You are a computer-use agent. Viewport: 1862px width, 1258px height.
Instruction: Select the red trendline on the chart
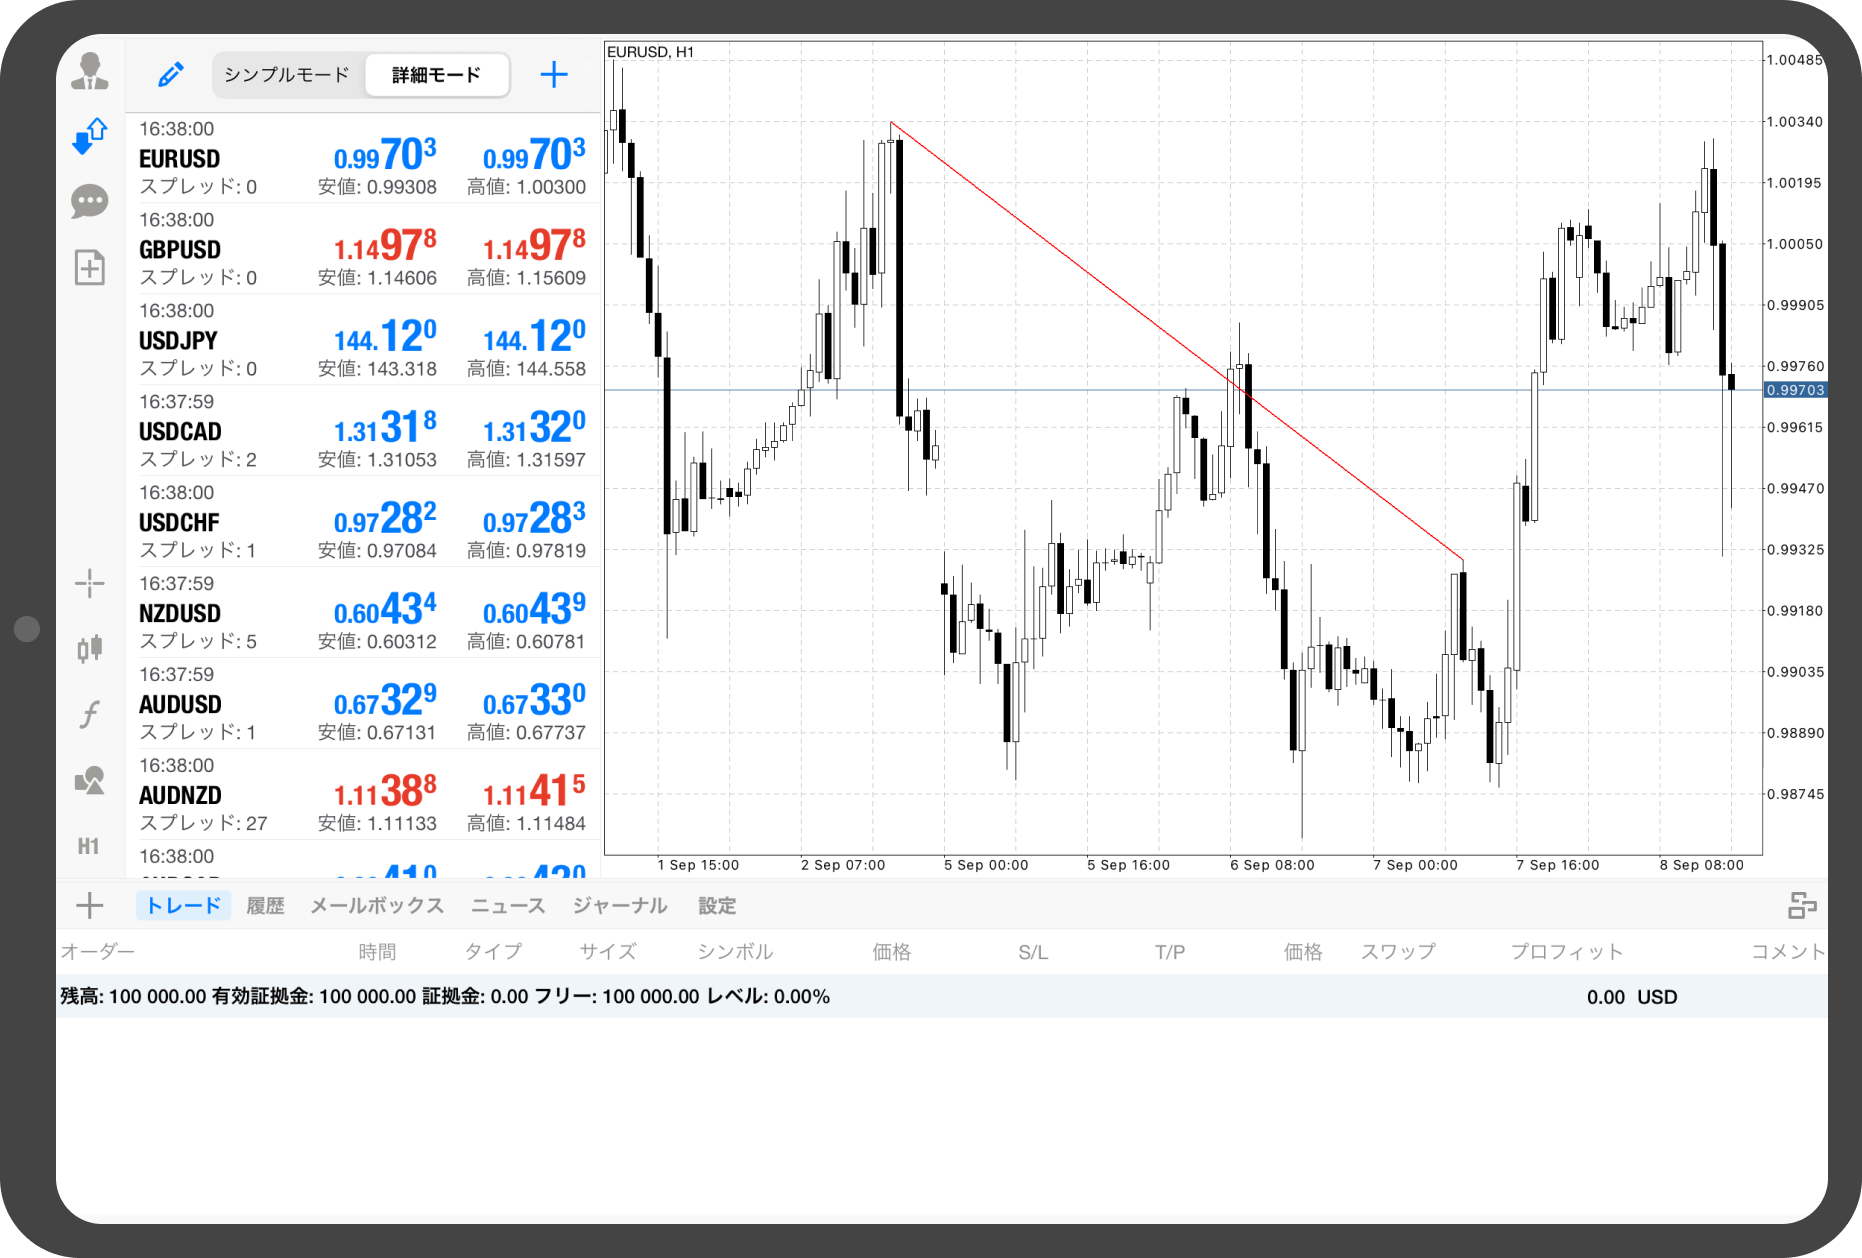pyautogui.click(x=1177, y=341)
